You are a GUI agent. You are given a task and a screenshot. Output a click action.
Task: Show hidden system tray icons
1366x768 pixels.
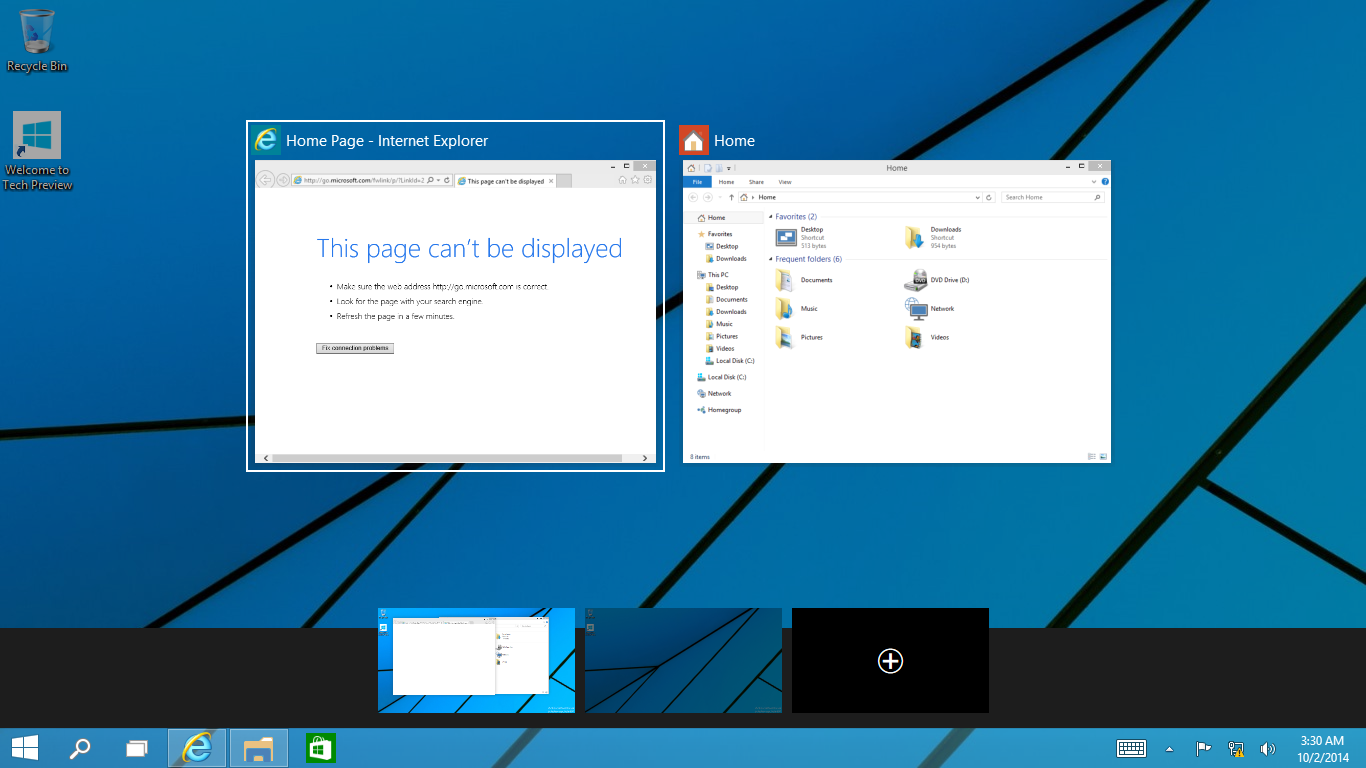coord(1170,748)
